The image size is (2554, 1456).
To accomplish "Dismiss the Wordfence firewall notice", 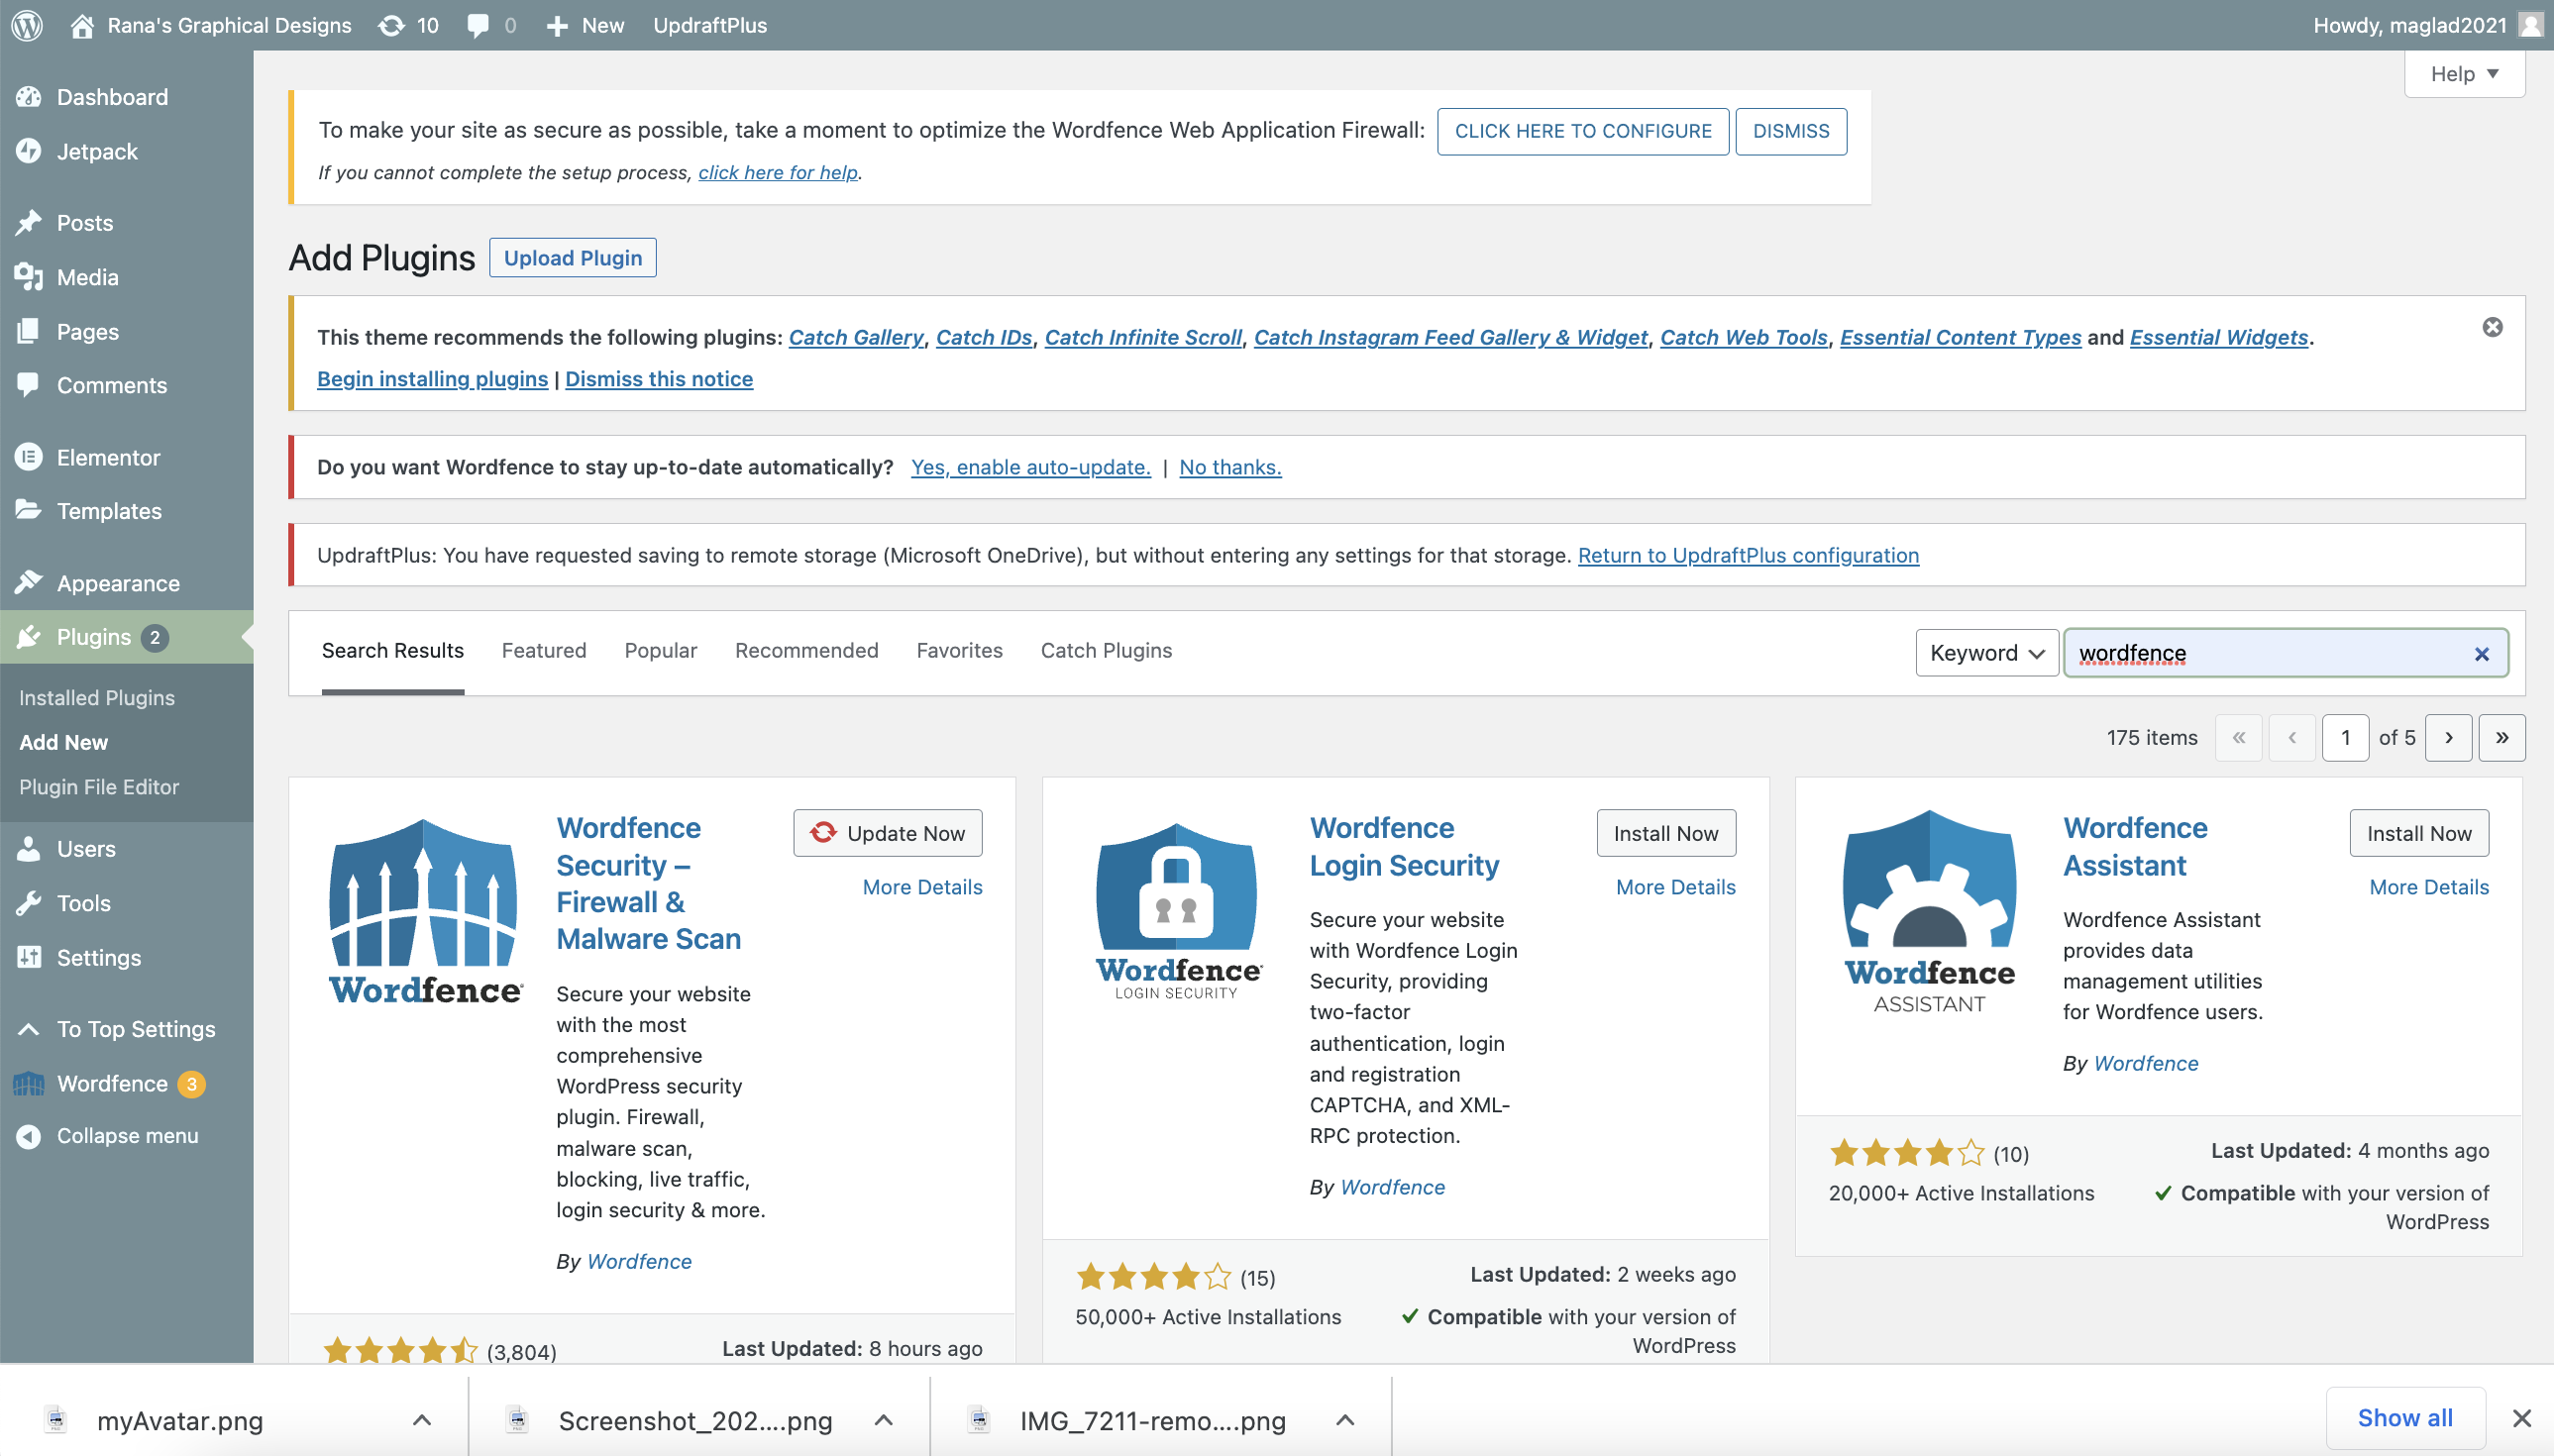I will click(1790, 131).
